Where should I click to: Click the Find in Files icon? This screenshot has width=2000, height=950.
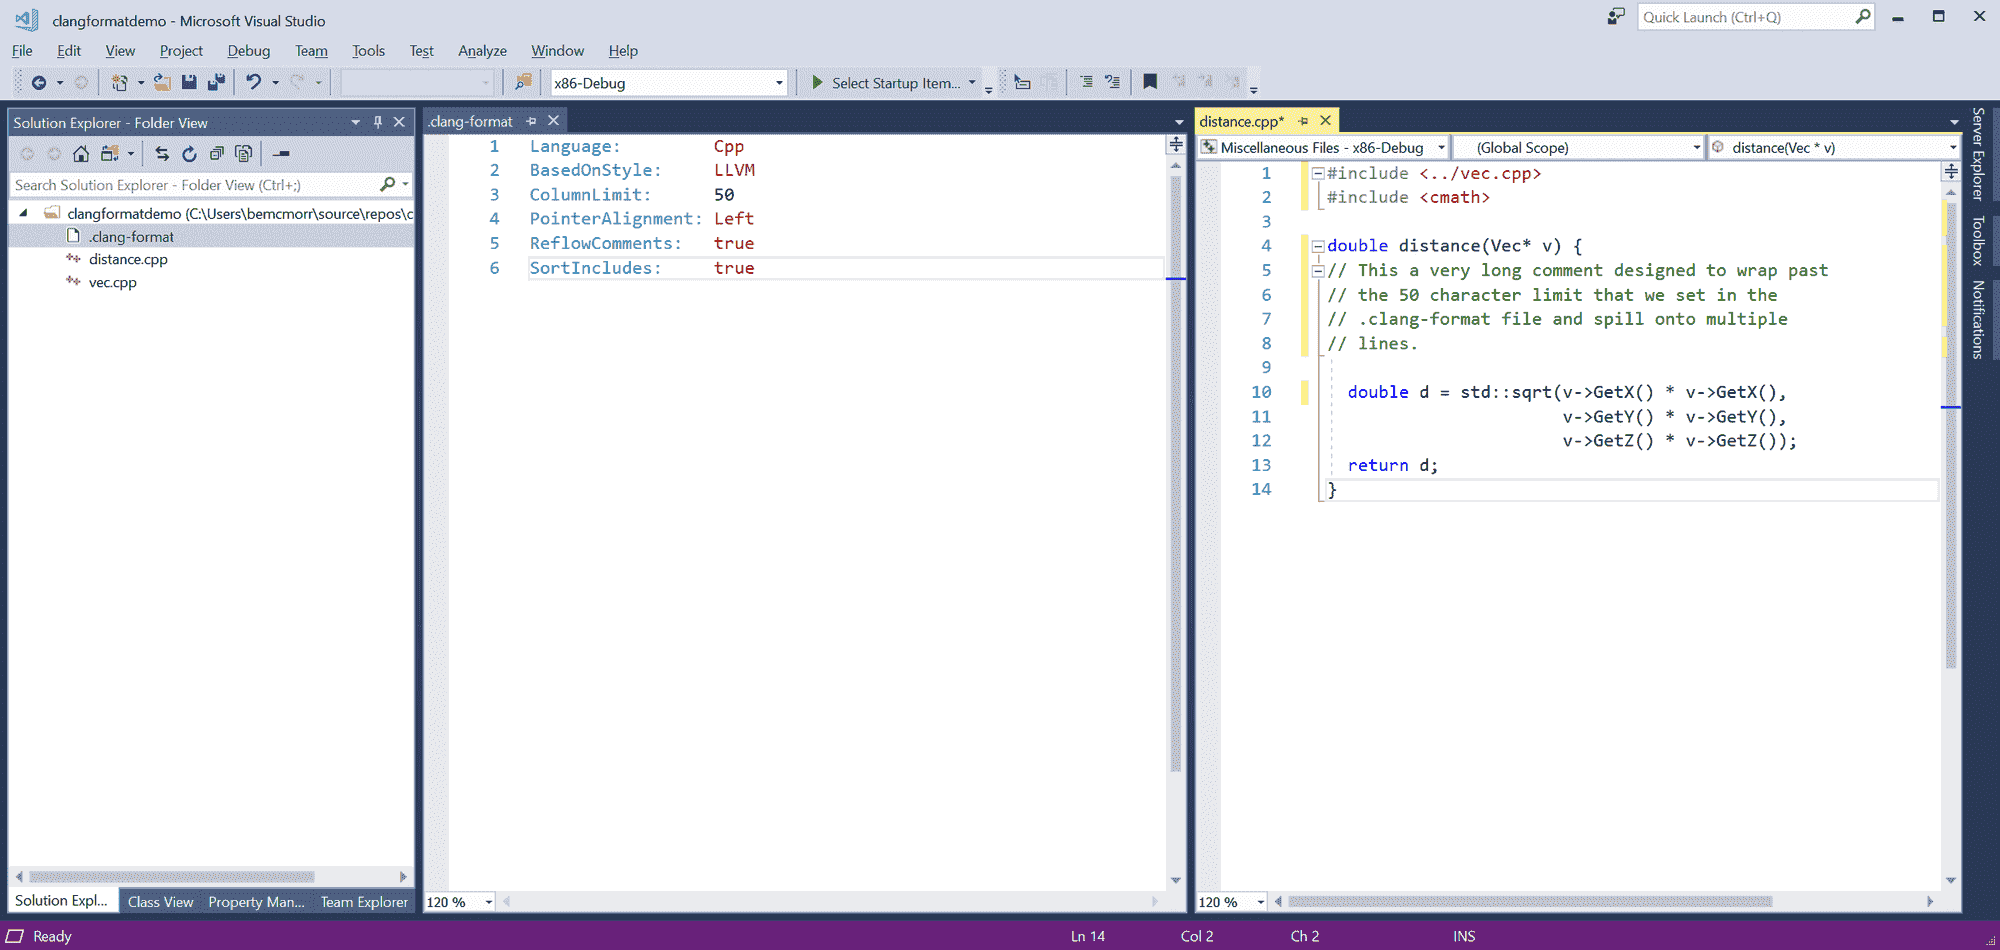click(x=523, y=82)
